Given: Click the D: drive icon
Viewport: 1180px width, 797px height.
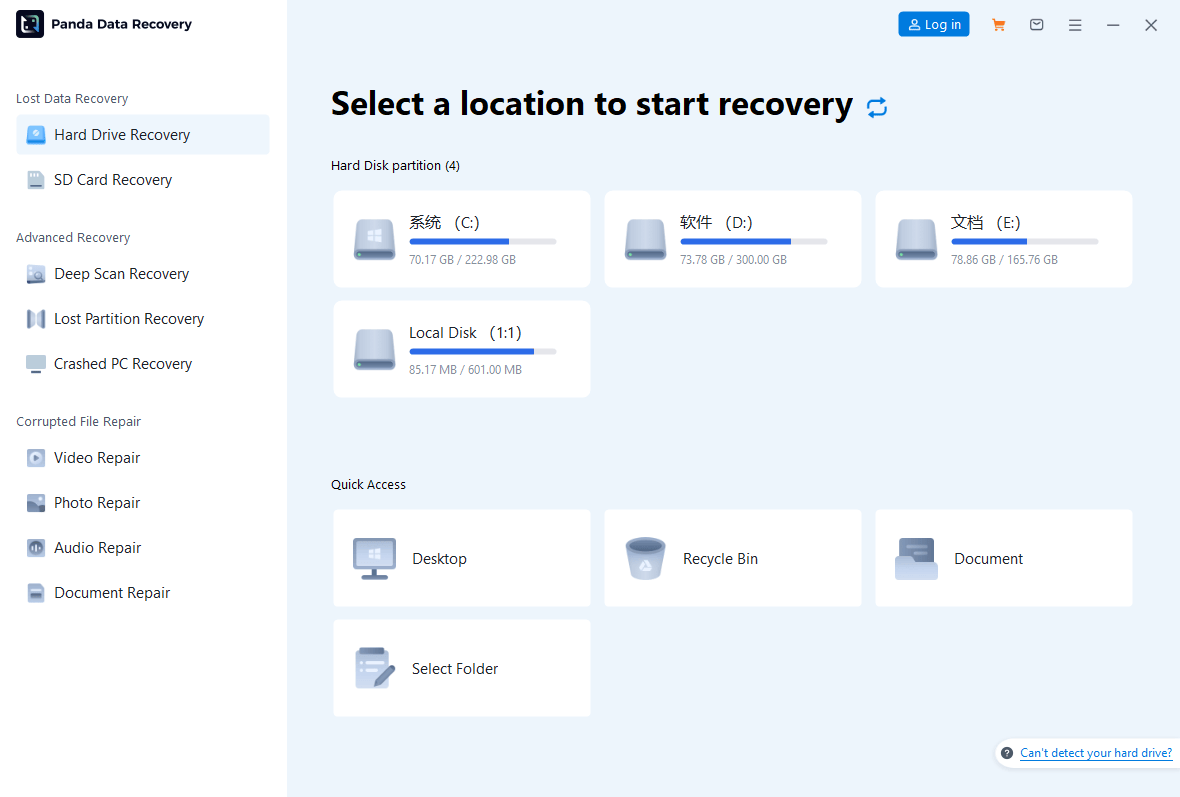Looking at the screenshot, I should tap(646, 239).
